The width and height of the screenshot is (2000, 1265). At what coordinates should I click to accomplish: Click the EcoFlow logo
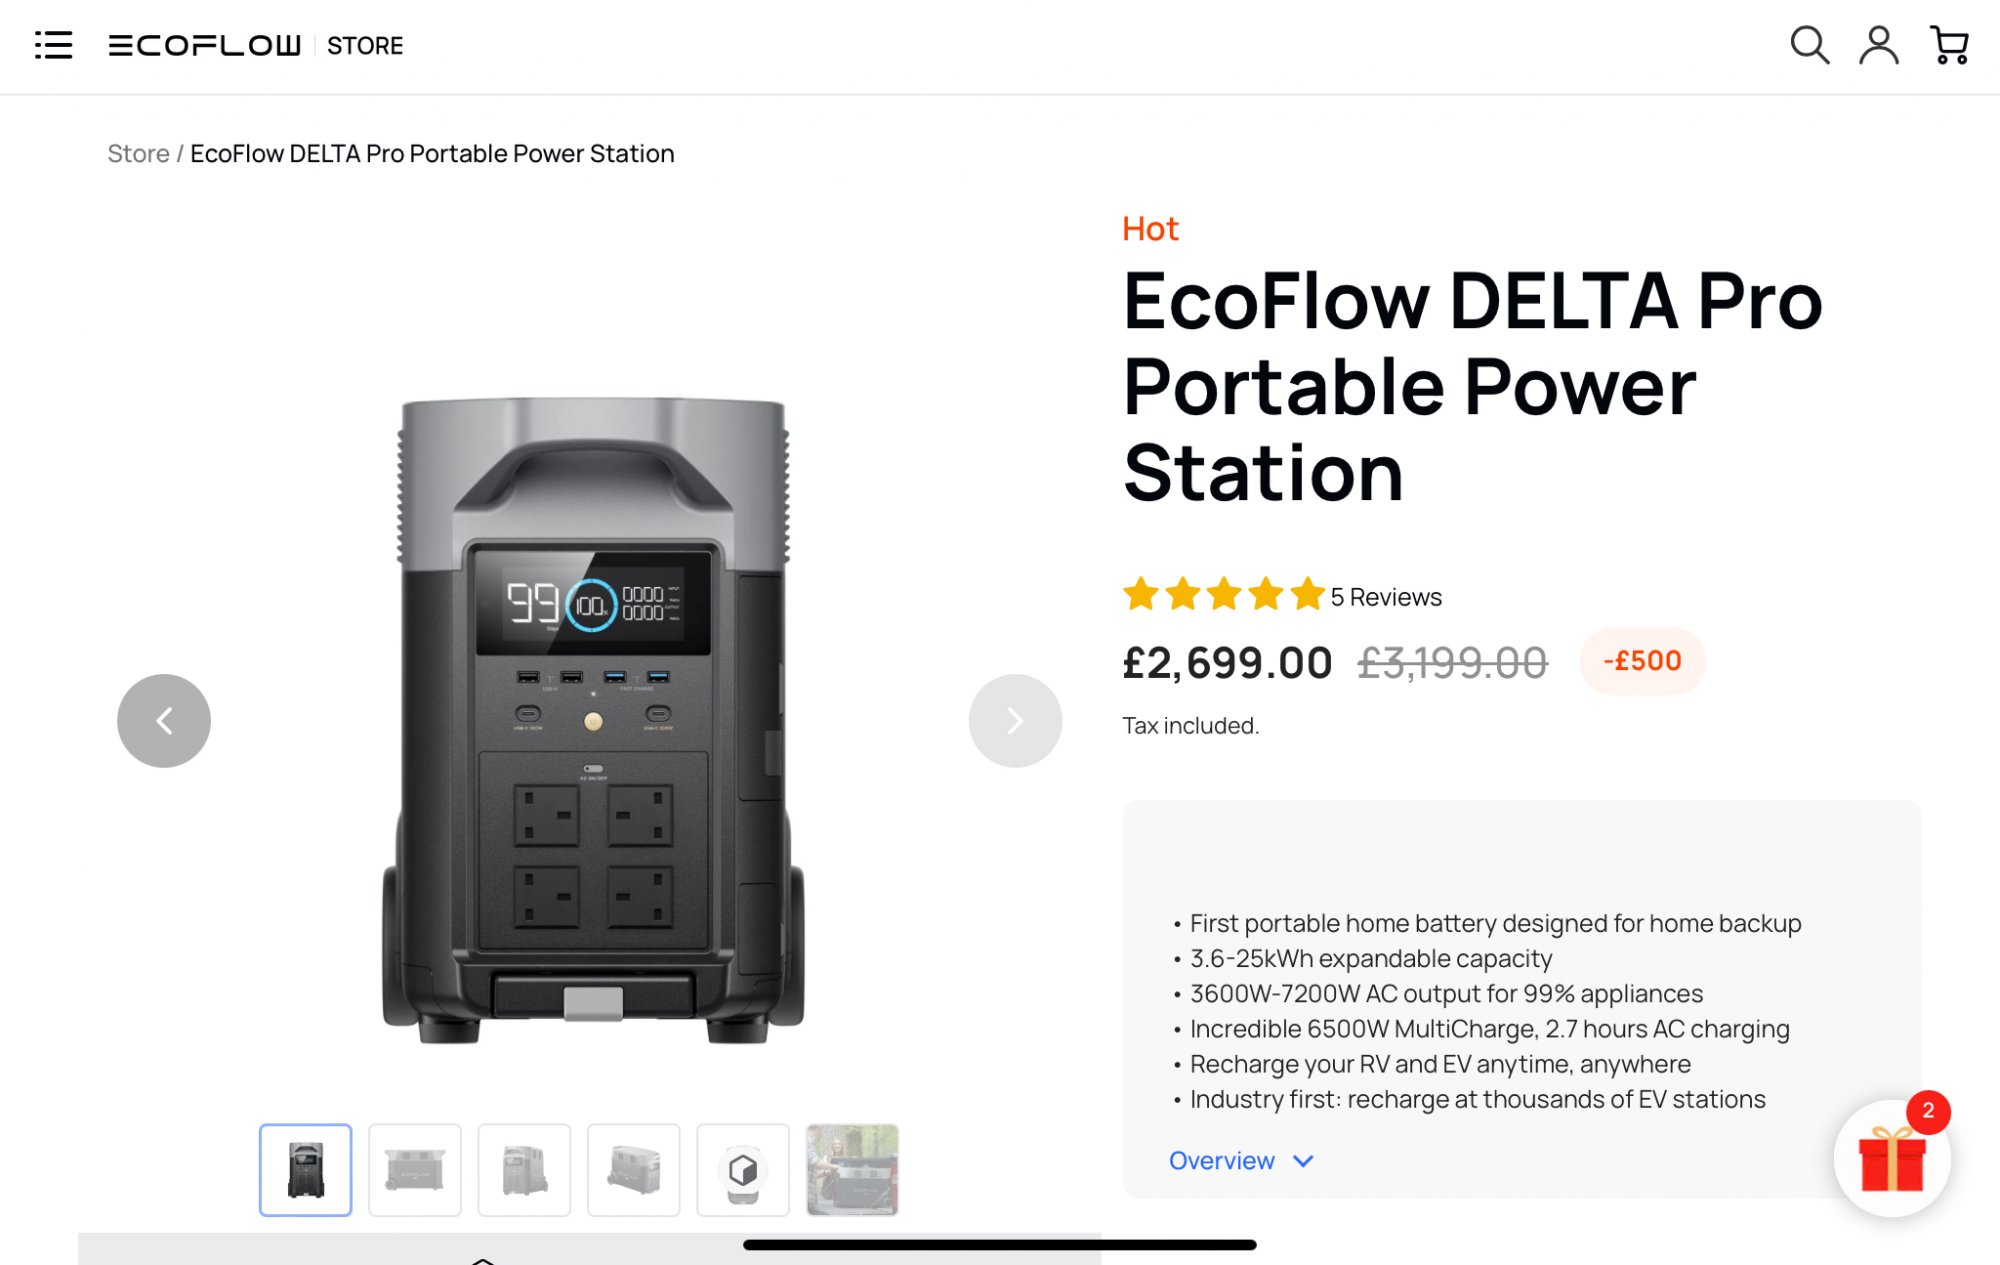pos(204,45)
